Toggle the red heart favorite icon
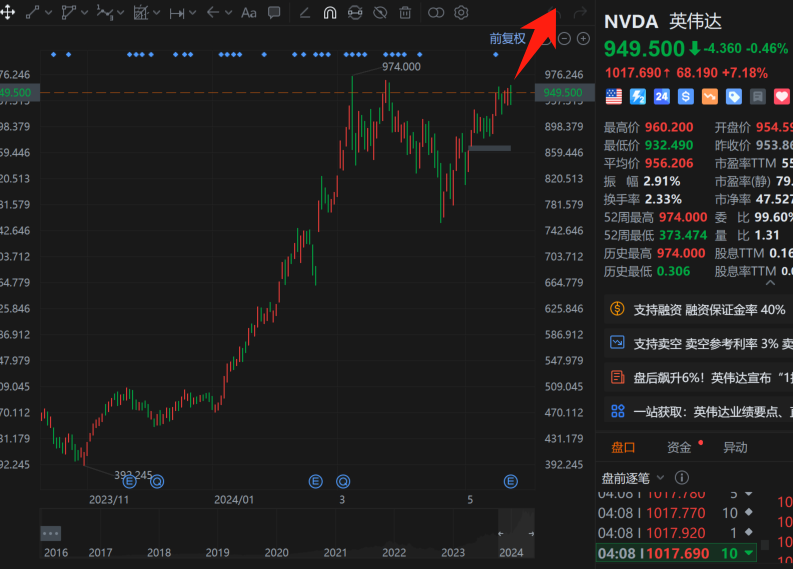Image resolution: width=793 pixels, height=569 pixels. coord(782,97)
